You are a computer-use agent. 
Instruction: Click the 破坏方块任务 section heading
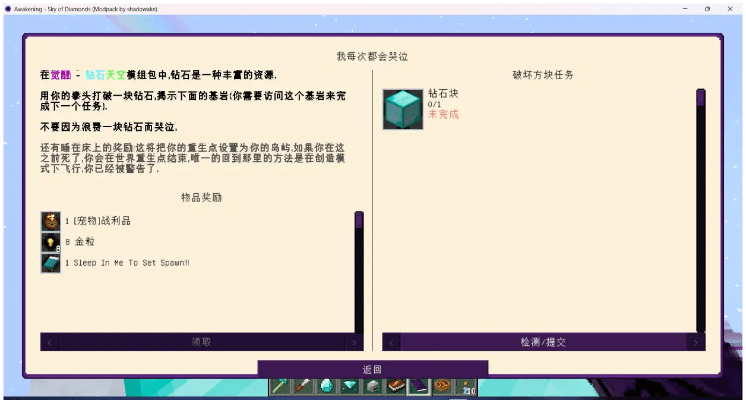pyautogui.click(x=543, y=75)
